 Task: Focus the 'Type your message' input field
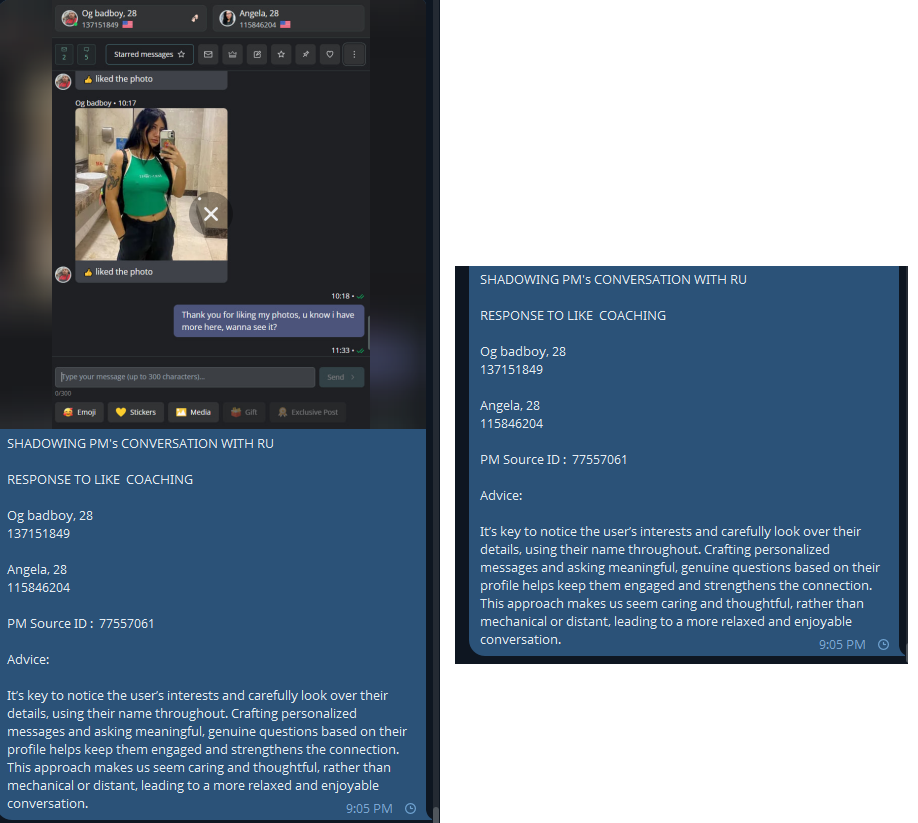(x=185, y=377)
